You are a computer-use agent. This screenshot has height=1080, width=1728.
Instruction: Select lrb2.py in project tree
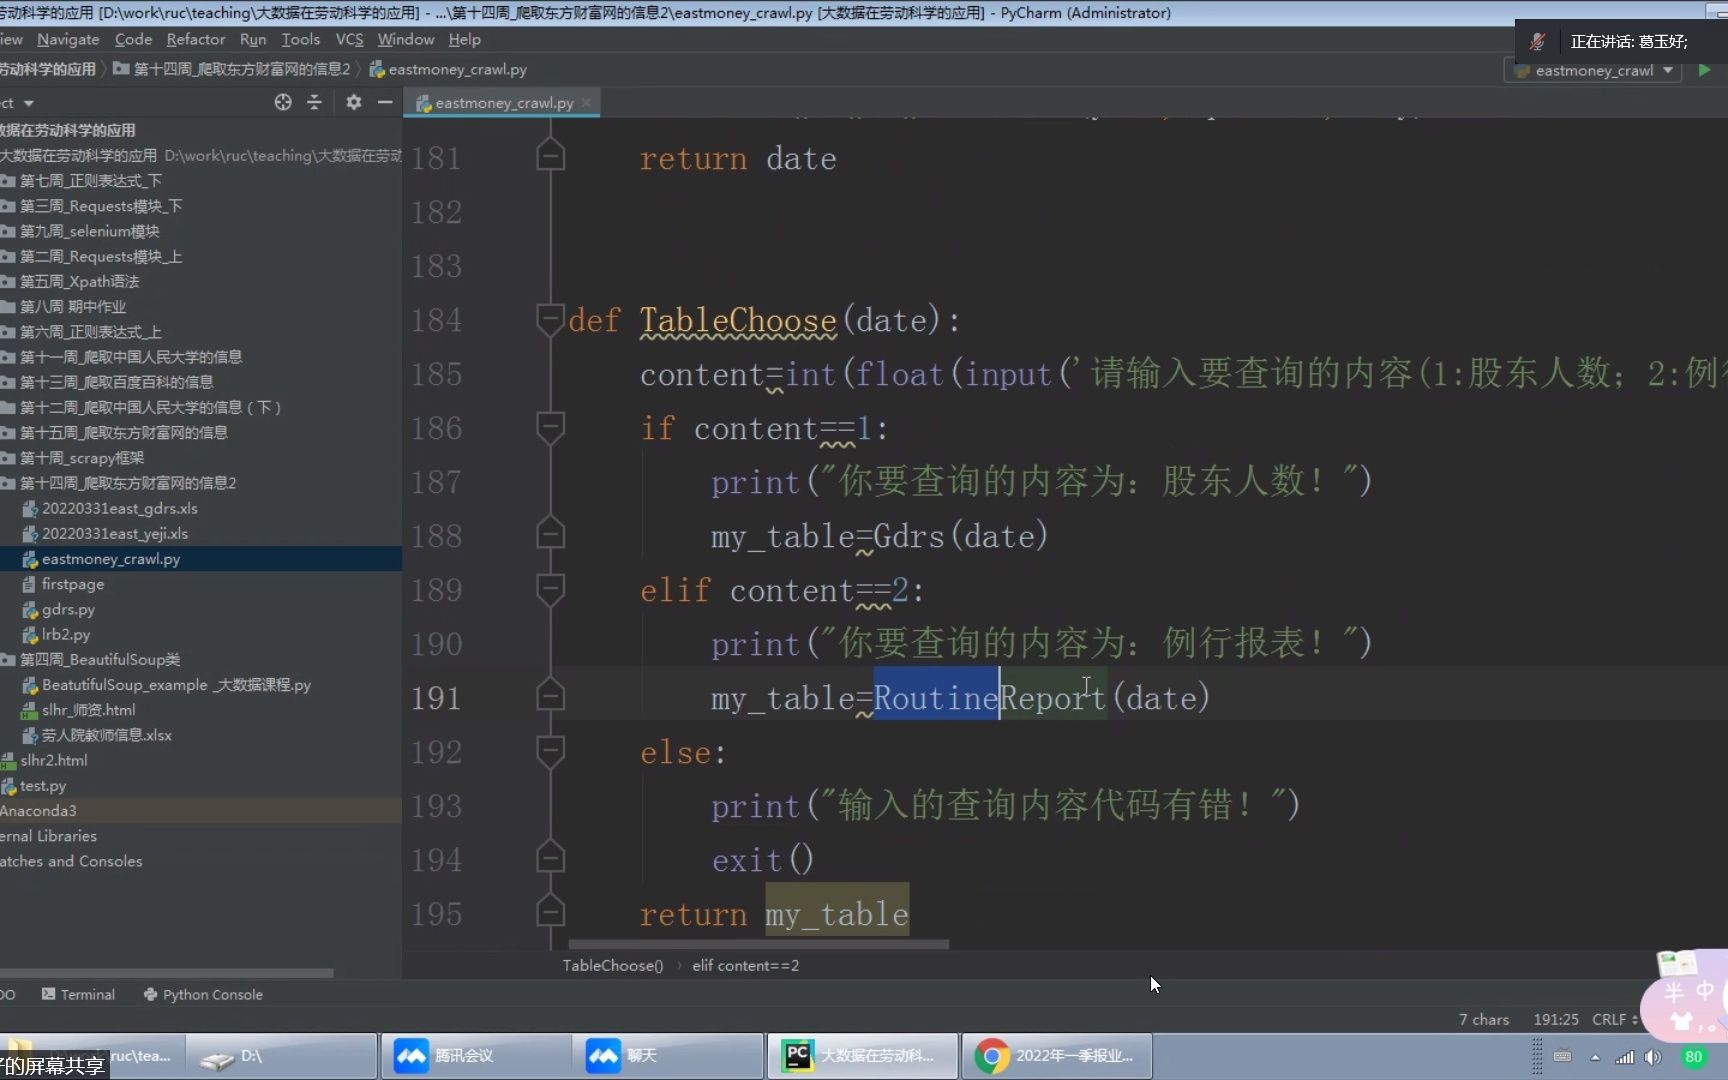(65, 634)
